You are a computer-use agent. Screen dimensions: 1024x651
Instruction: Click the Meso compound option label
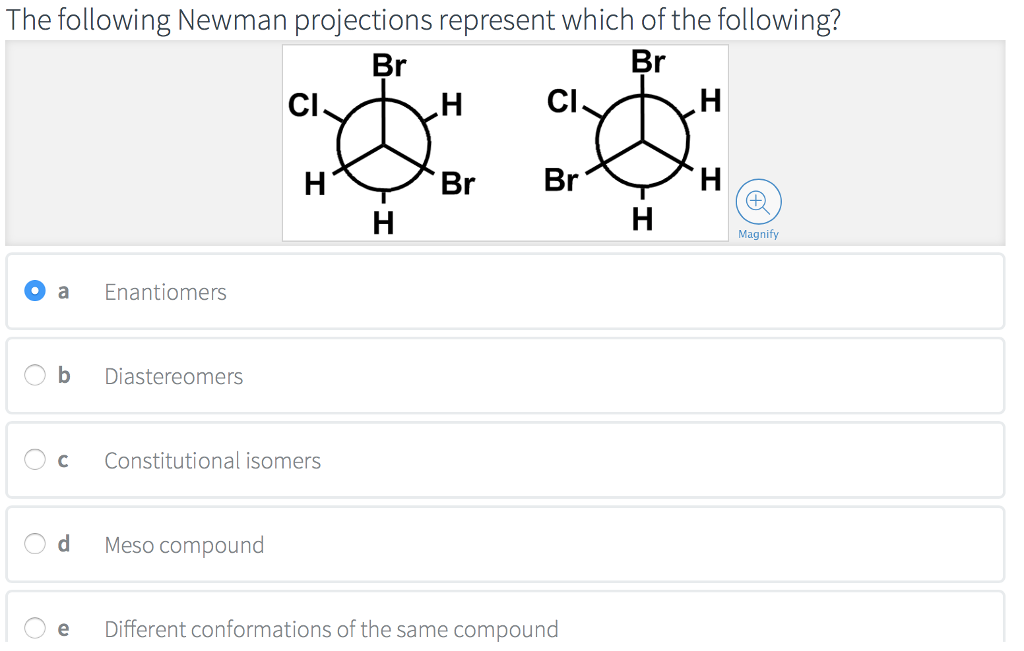pos(184,545)
